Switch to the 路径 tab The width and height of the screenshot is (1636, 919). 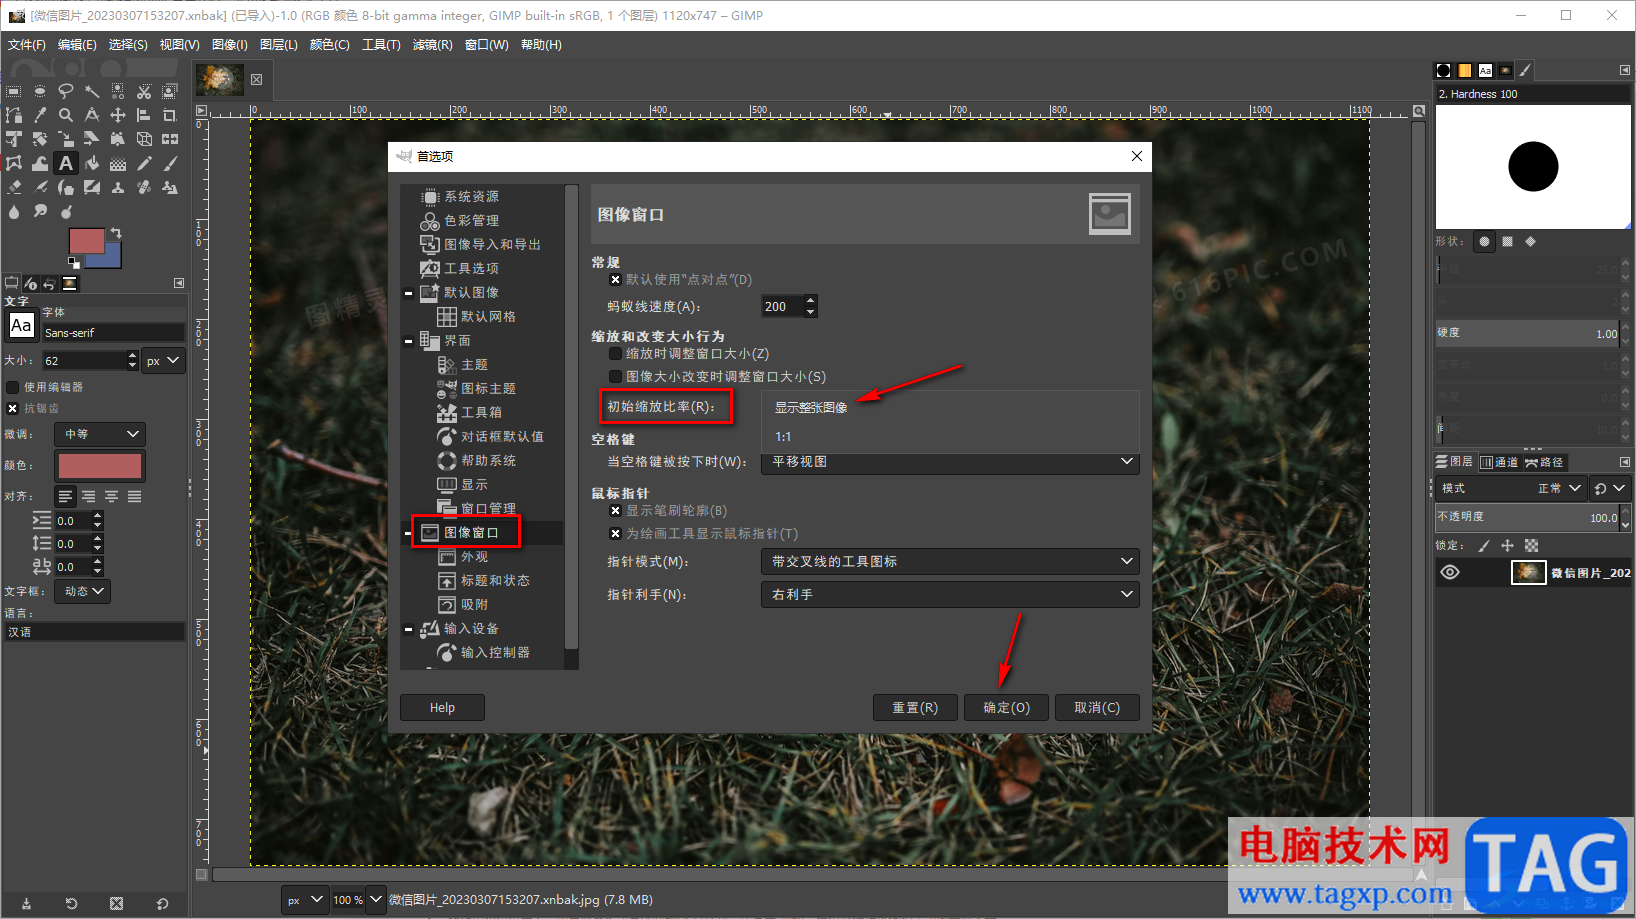(1544, 462)
